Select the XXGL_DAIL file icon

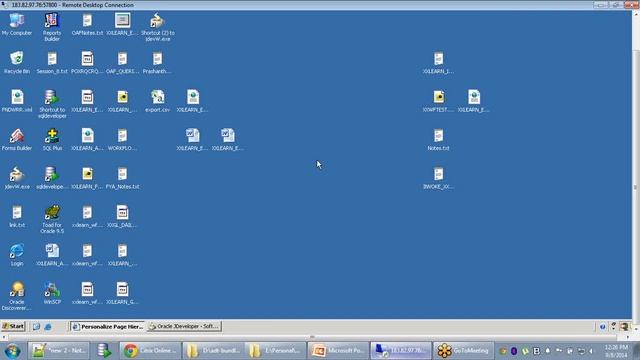[122, 216]
